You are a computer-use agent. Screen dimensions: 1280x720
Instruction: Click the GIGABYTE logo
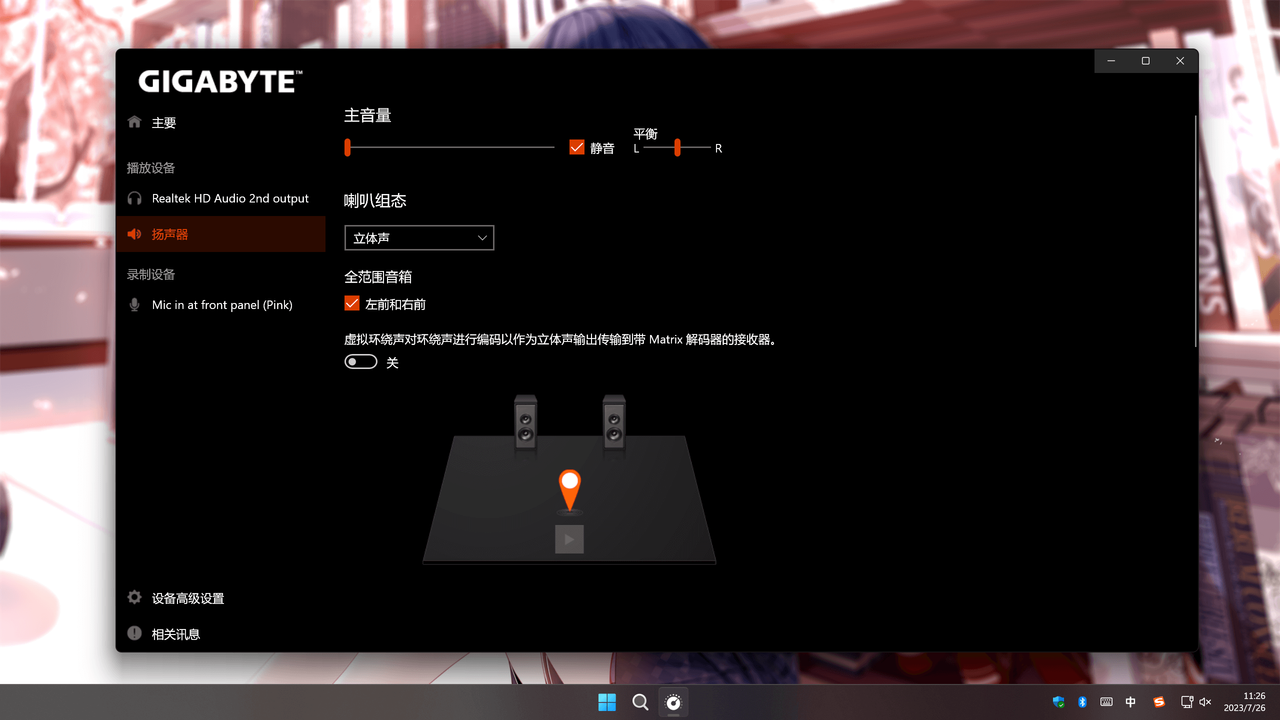pyautogui.click(x=220, y=81)
